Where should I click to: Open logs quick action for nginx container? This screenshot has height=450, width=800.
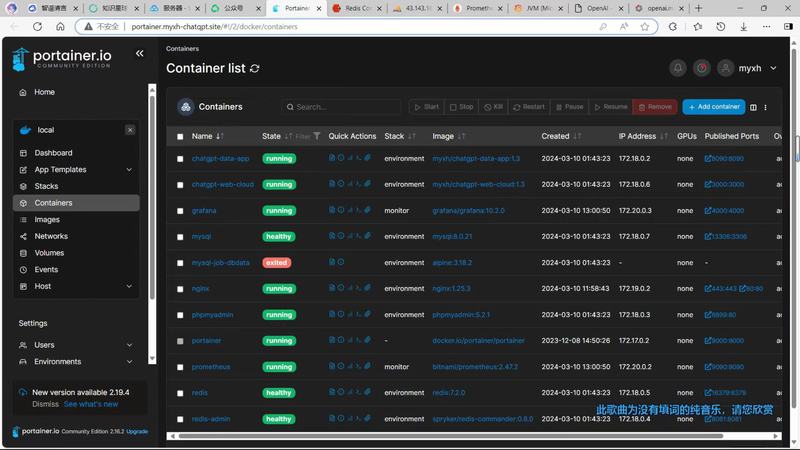point(332,288)
